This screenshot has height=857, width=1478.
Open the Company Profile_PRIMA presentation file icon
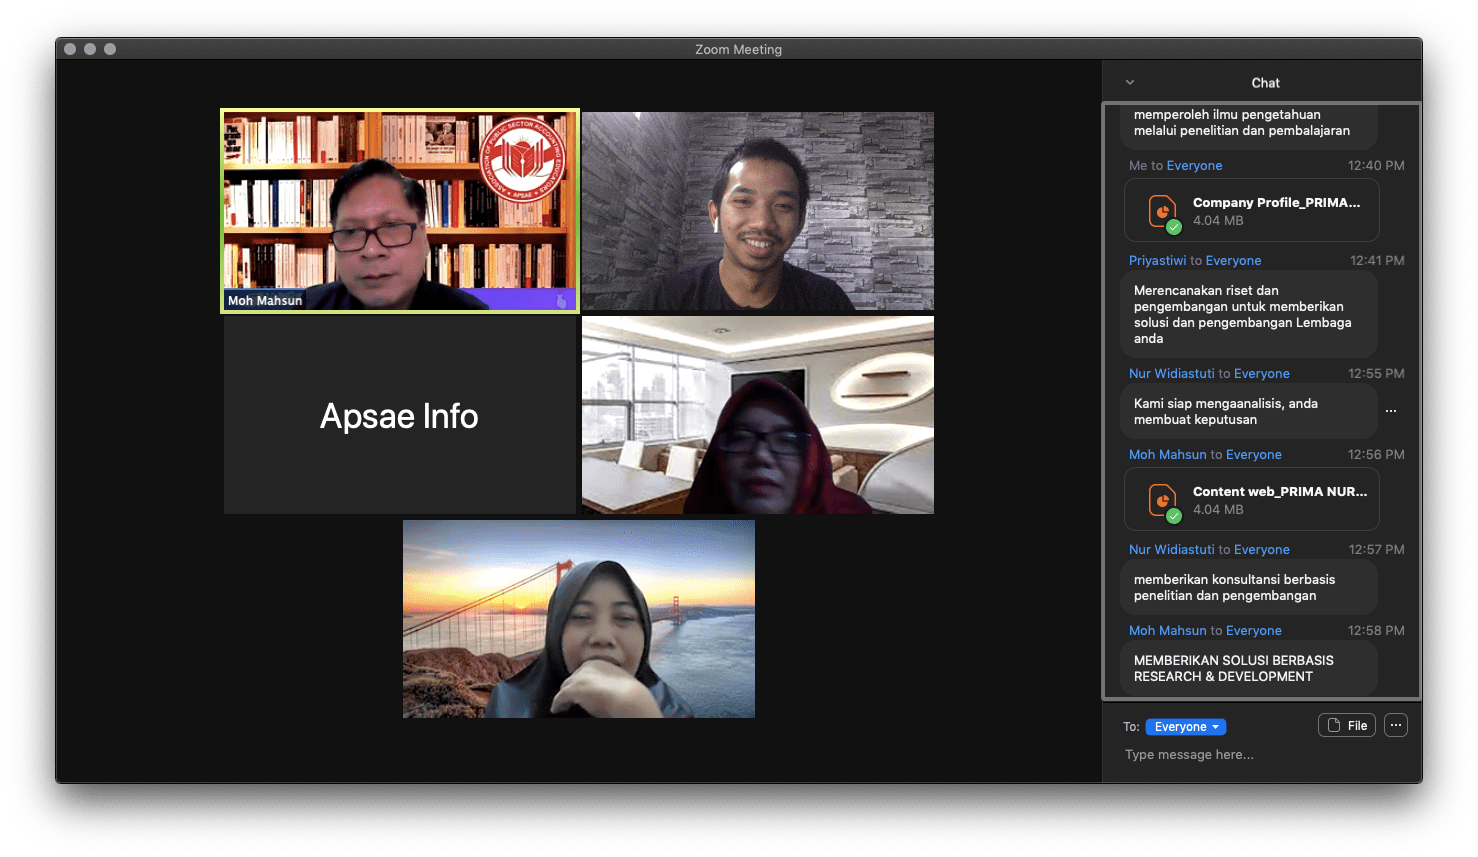(x=1163, y=212)
